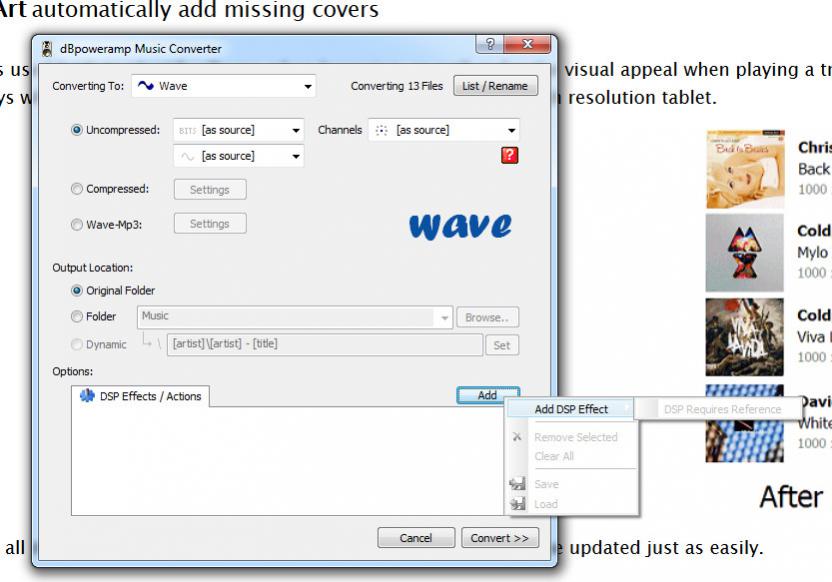
Task: Click the DSP Effects gear icon
Action: pyautogui.click(x=86, y=396)
